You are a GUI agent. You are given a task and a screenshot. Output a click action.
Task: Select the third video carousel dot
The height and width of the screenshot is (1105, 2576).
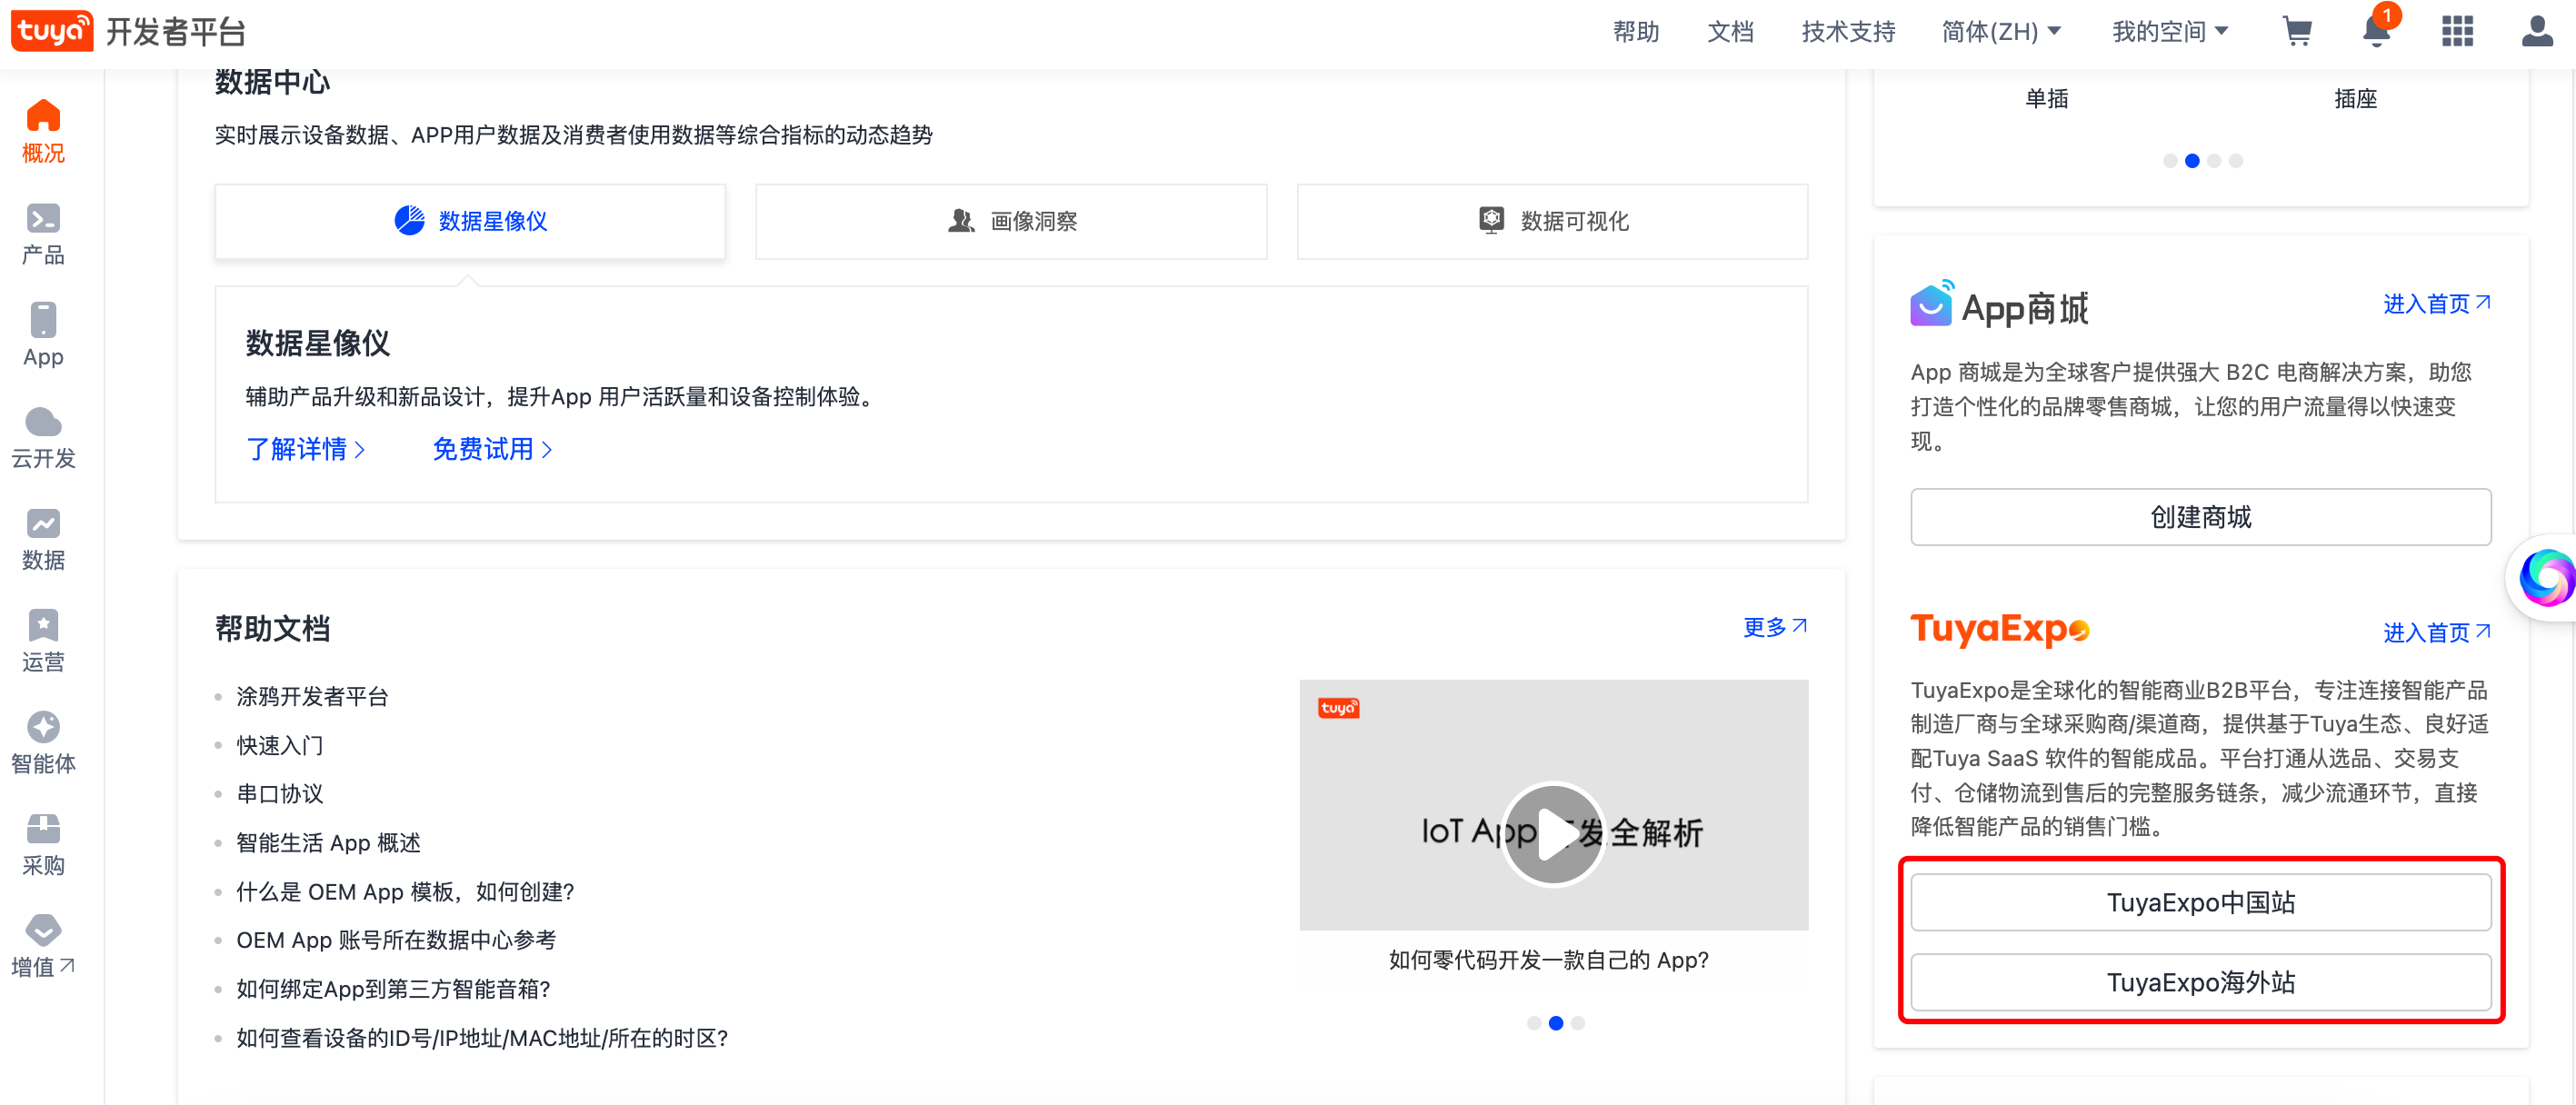coord(1577,1023)
